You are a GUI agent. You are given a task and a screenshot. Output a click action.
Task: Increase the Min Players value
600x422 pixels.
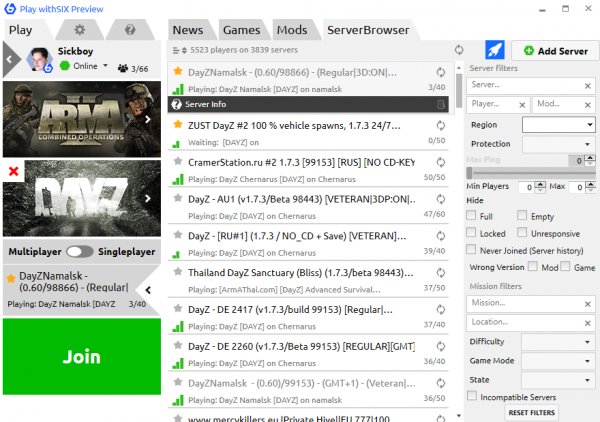tap(540, 184)
